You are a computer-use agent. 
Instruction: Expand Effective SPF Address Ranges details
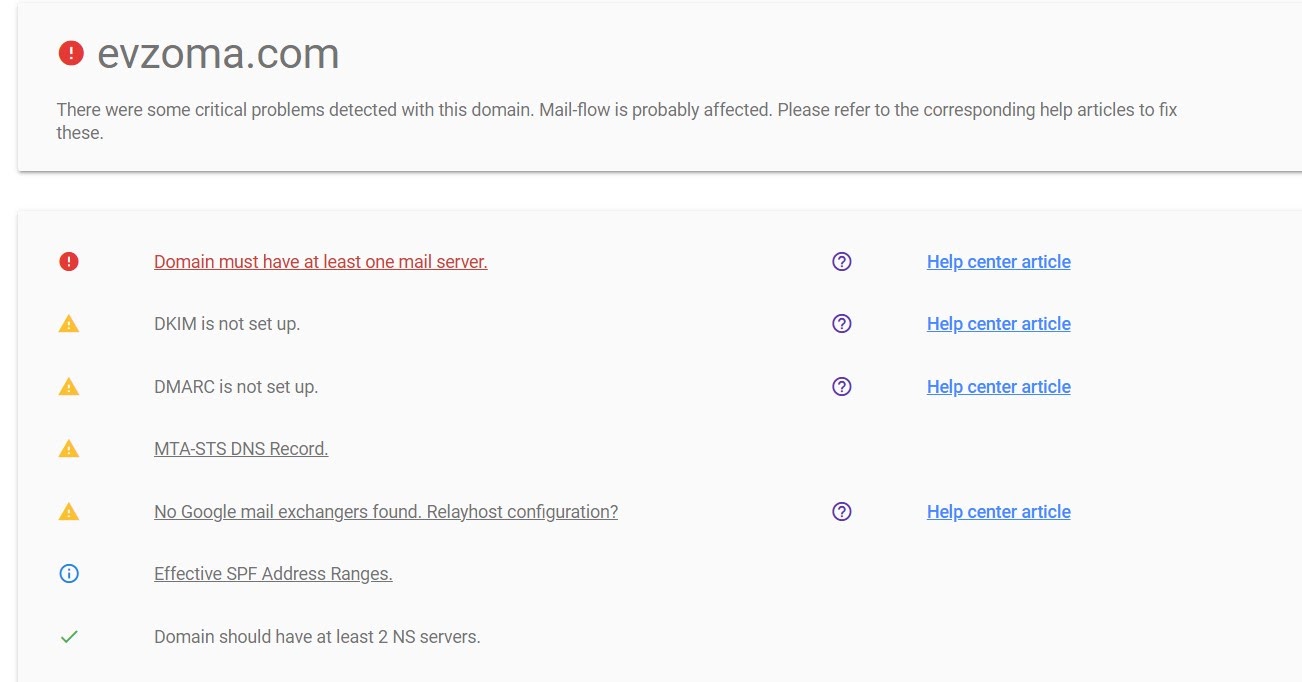pyautogui.click(x=273, y=574)
